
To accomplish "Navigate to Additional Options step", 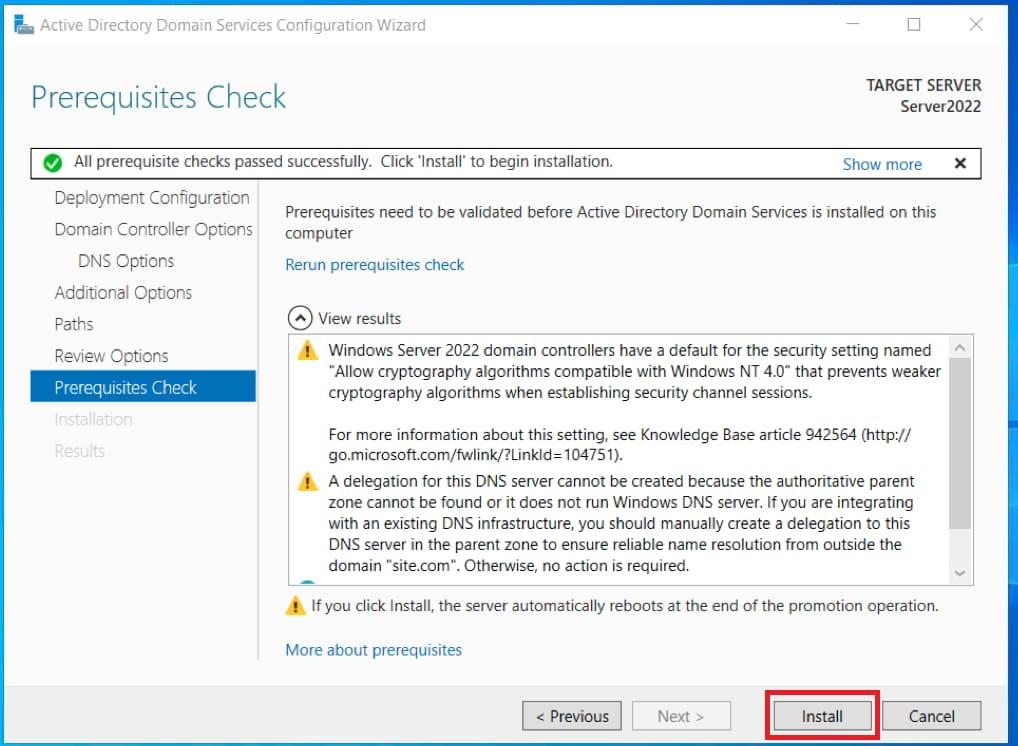I will coord(123,293).
